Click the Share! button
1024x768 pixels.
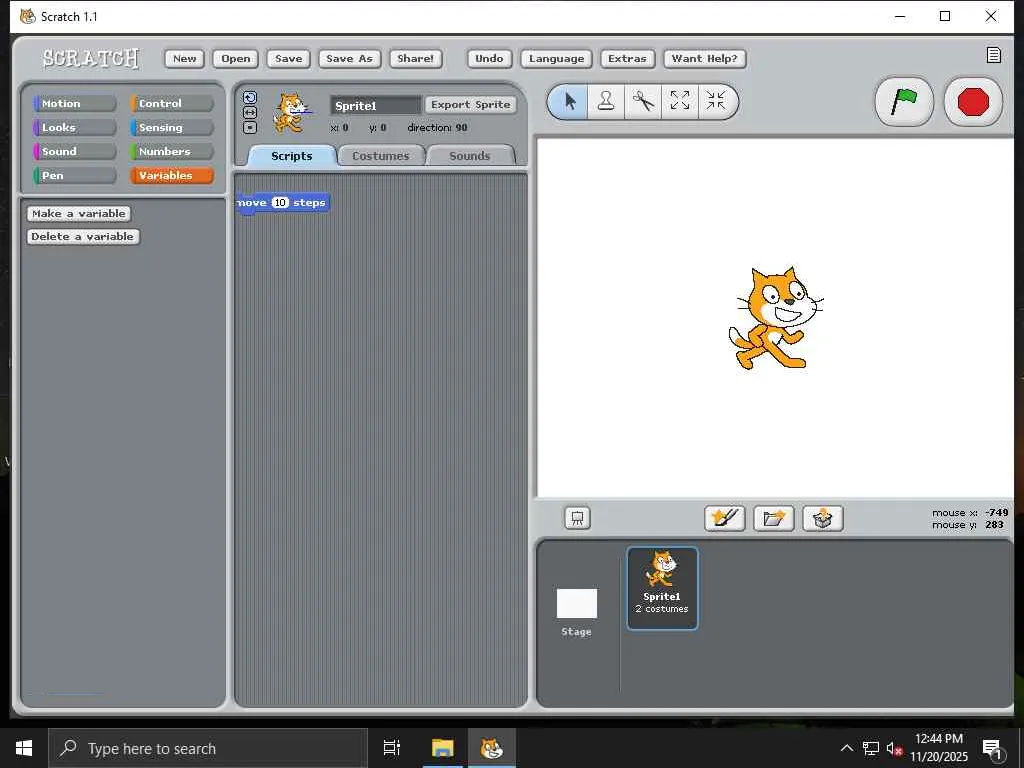[x=415, y=59]
